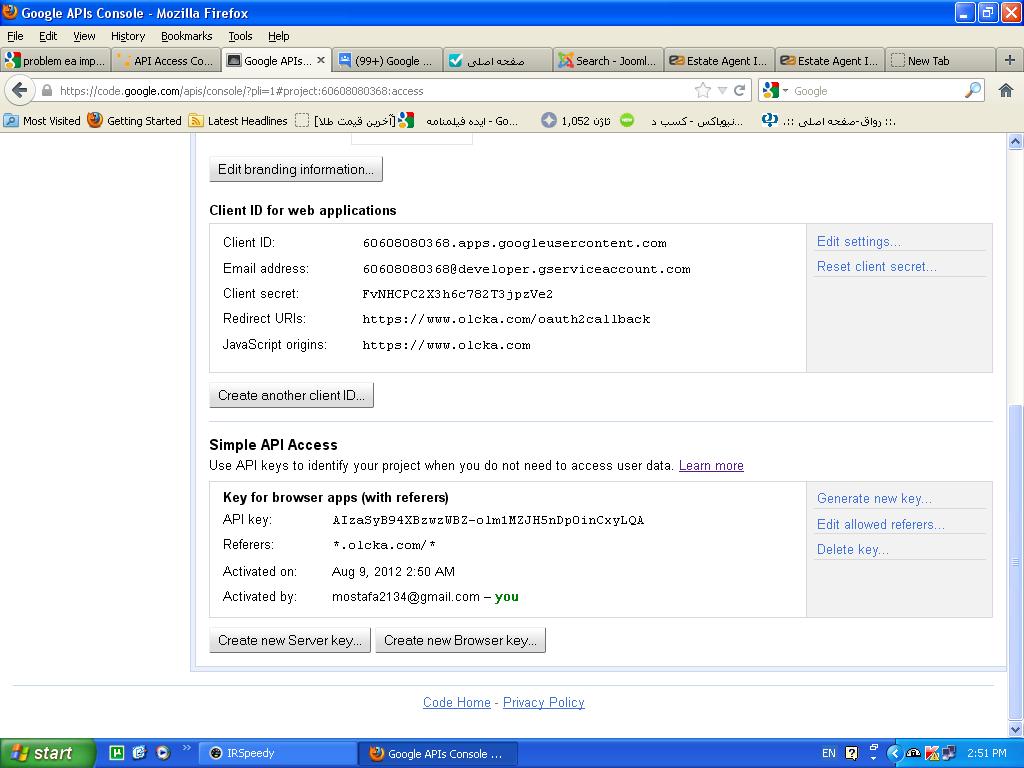The height and width of the screenshot is (768, 1024).
Task: Open the Windows start button
Action: pyautogui.click(x=47, y=753)
